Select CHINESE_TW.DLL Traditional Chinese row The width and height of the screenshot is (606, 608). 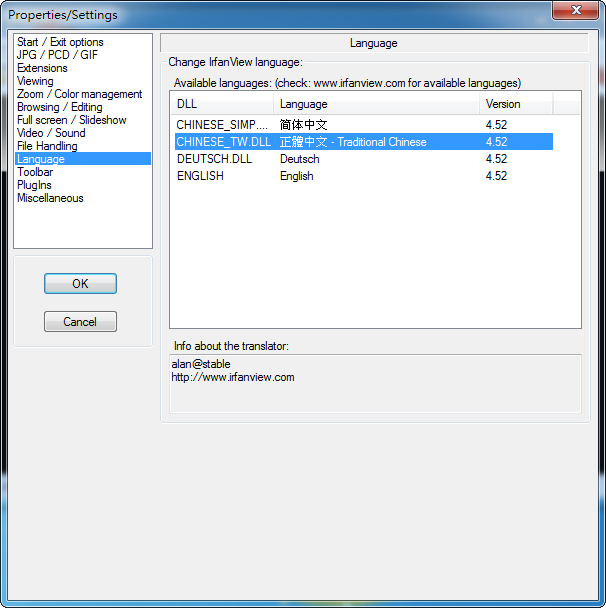364,142
